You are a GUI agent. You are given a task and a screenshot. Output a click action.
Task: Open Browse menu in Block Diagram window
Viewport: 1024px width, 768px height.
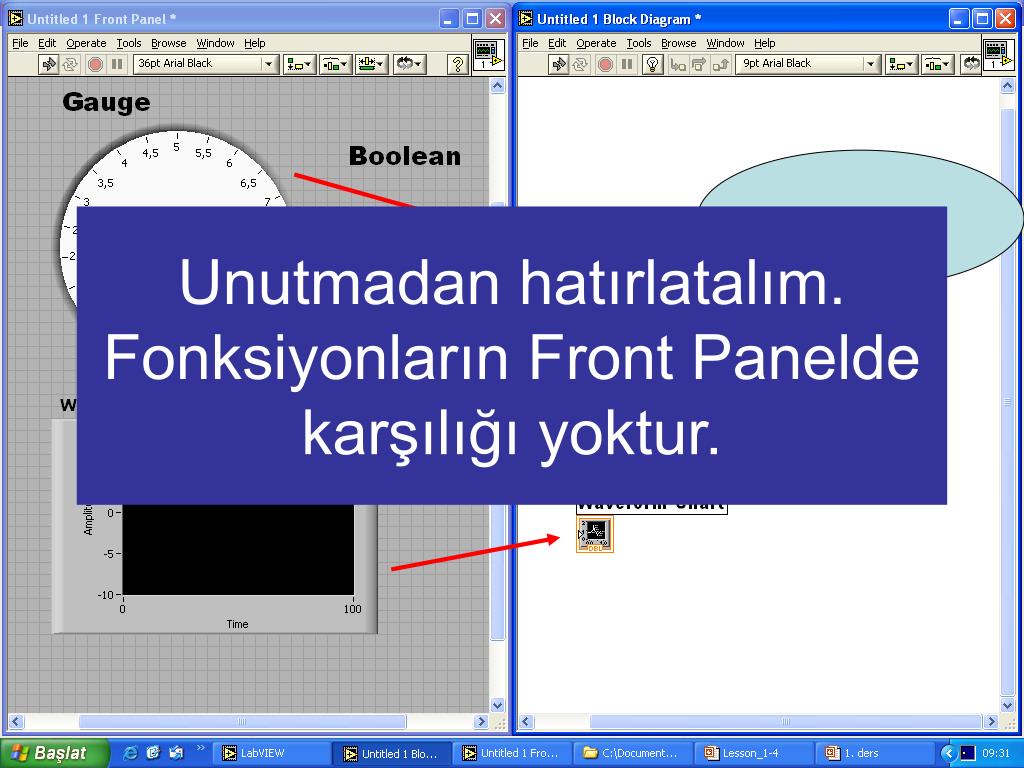pyautogui.click(x=679, y=43)
